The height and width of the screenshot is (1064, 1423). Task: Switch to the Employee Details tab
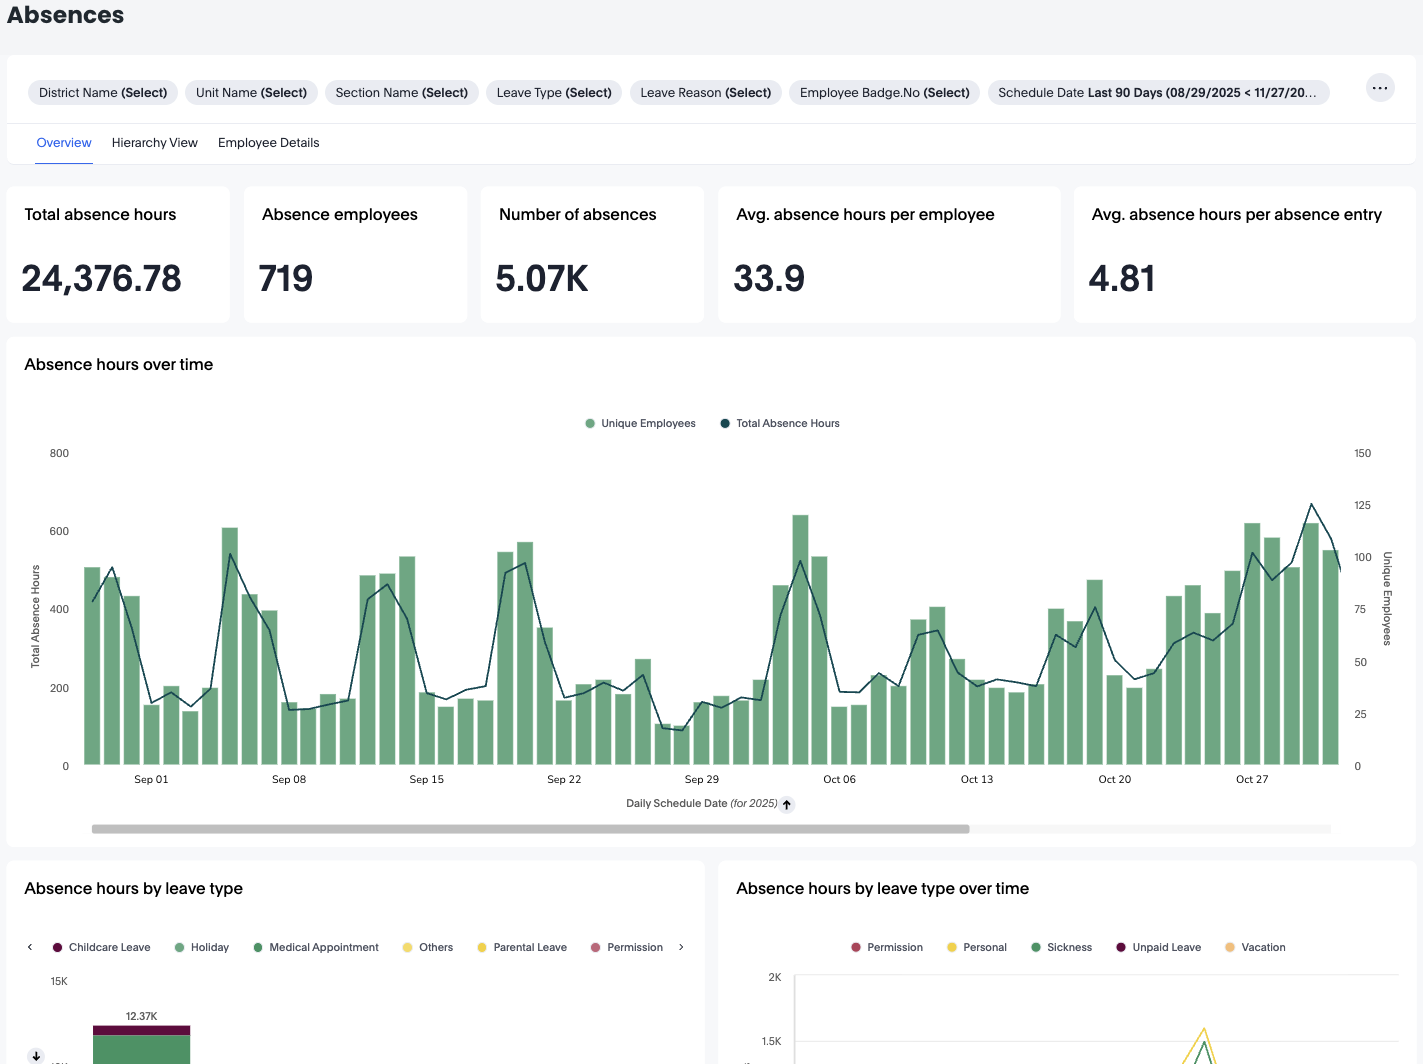point(268,143)
